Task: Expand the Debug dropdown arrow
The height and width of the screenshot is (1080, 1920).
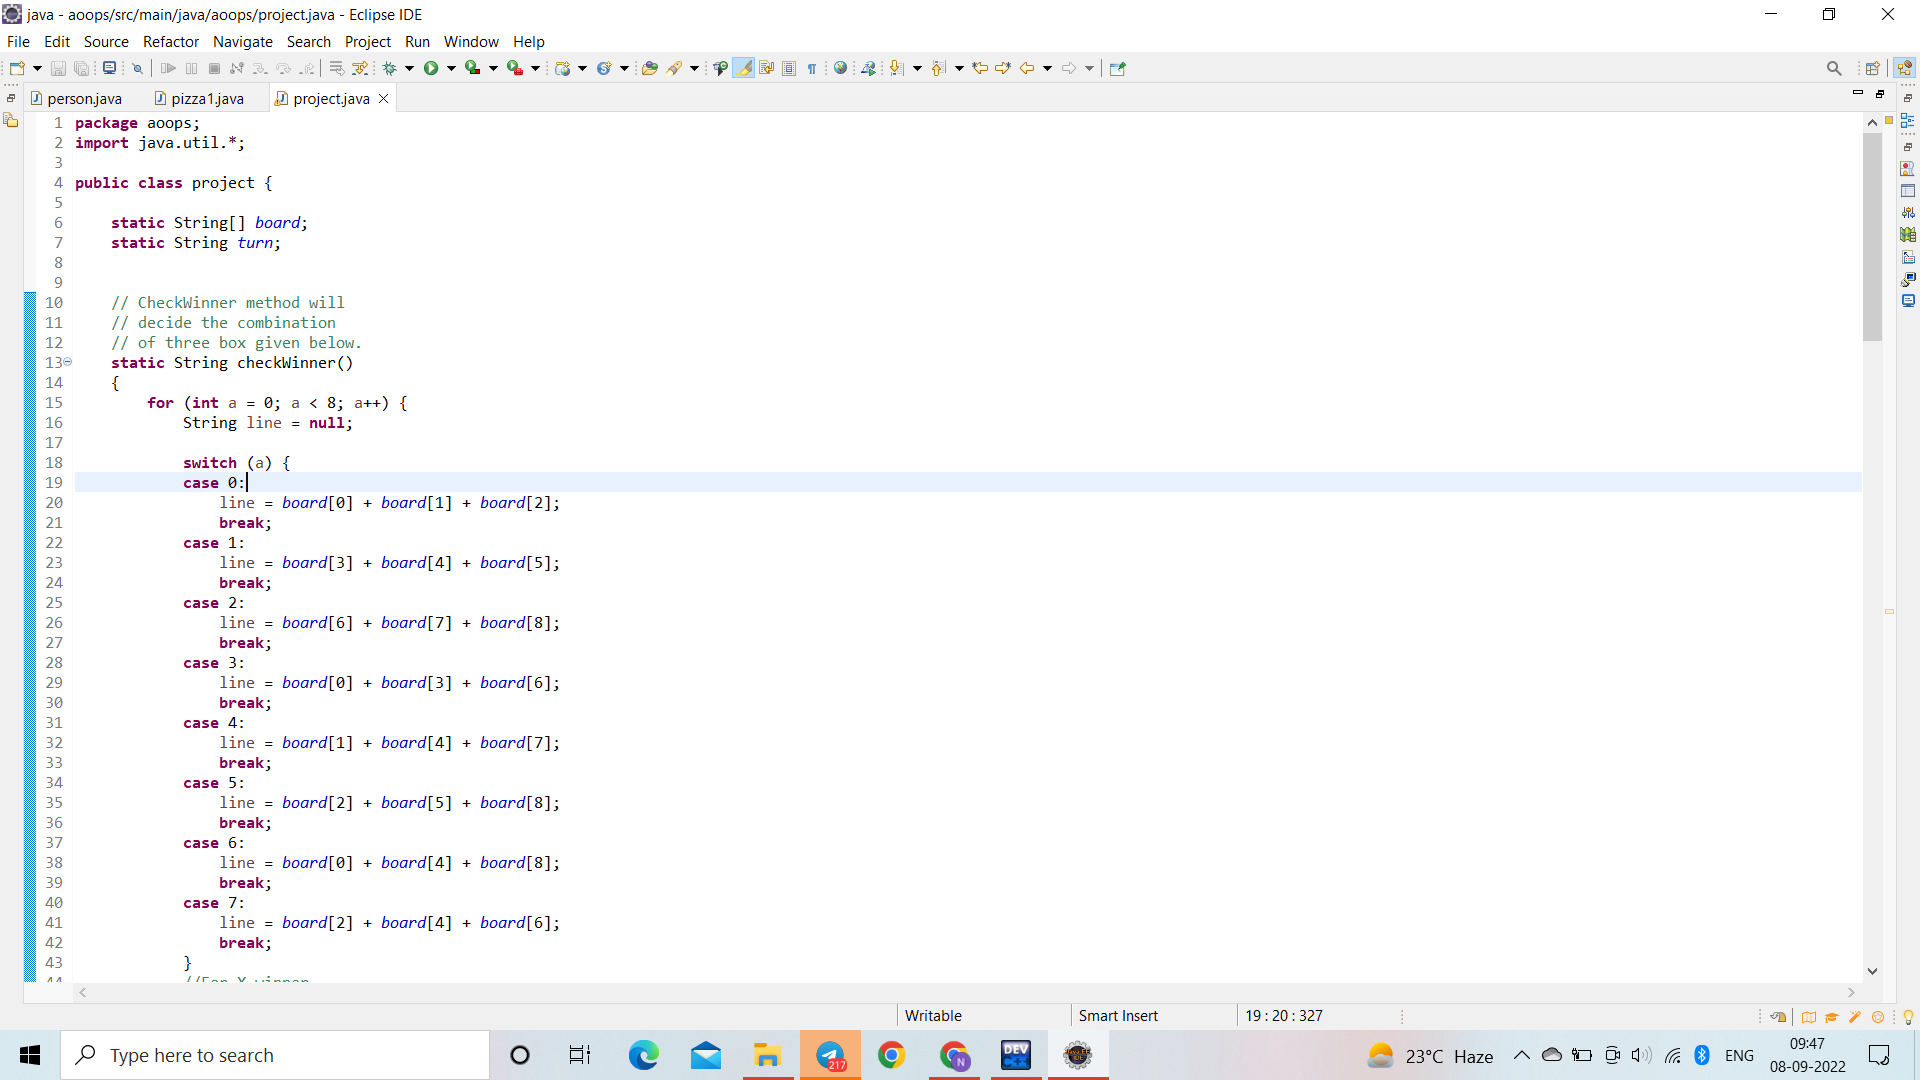Action: 409,68
